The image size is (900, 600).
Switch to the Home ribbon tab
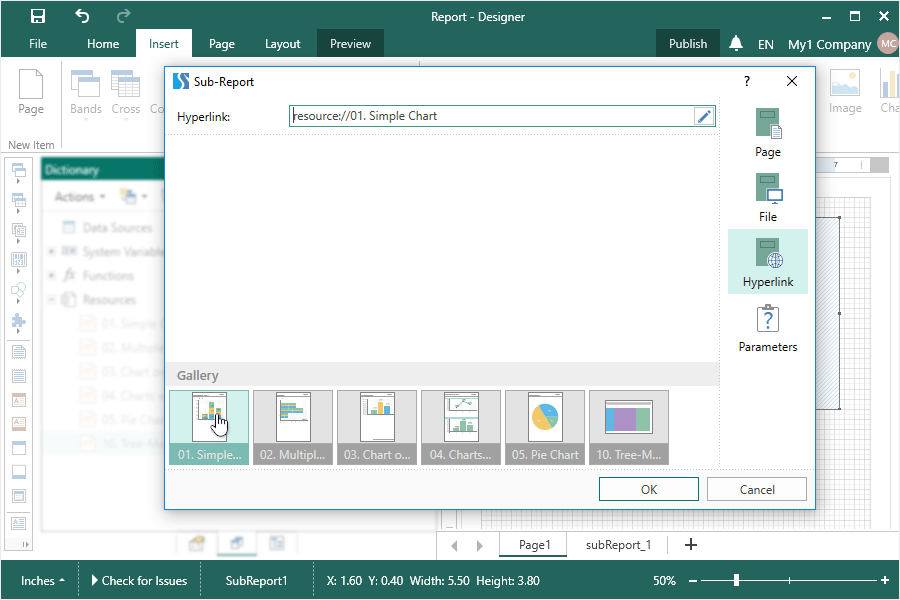(x=103, y=44)
